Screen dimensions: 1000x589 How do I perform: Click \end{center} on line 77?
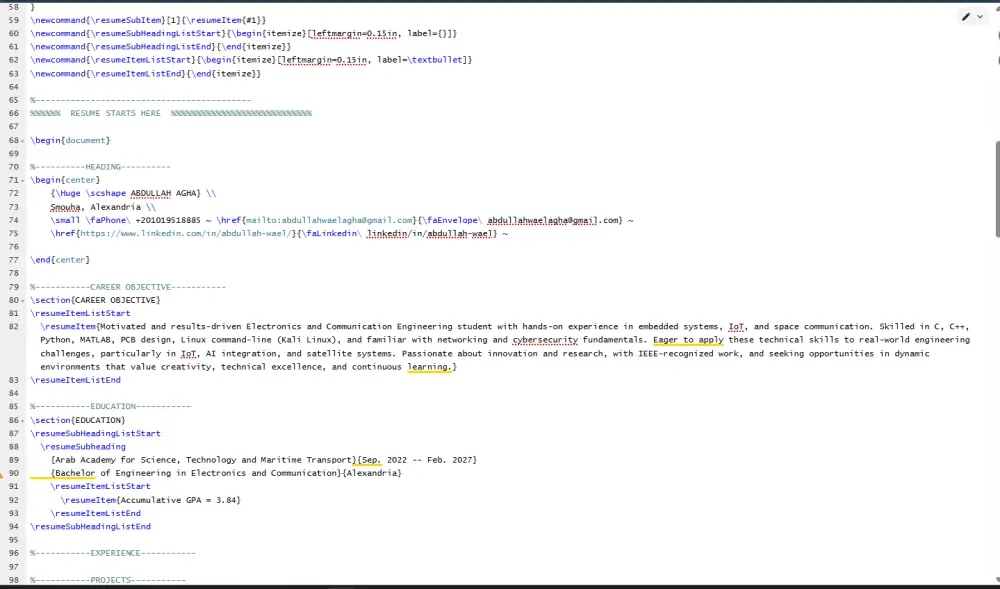[60, 260]
